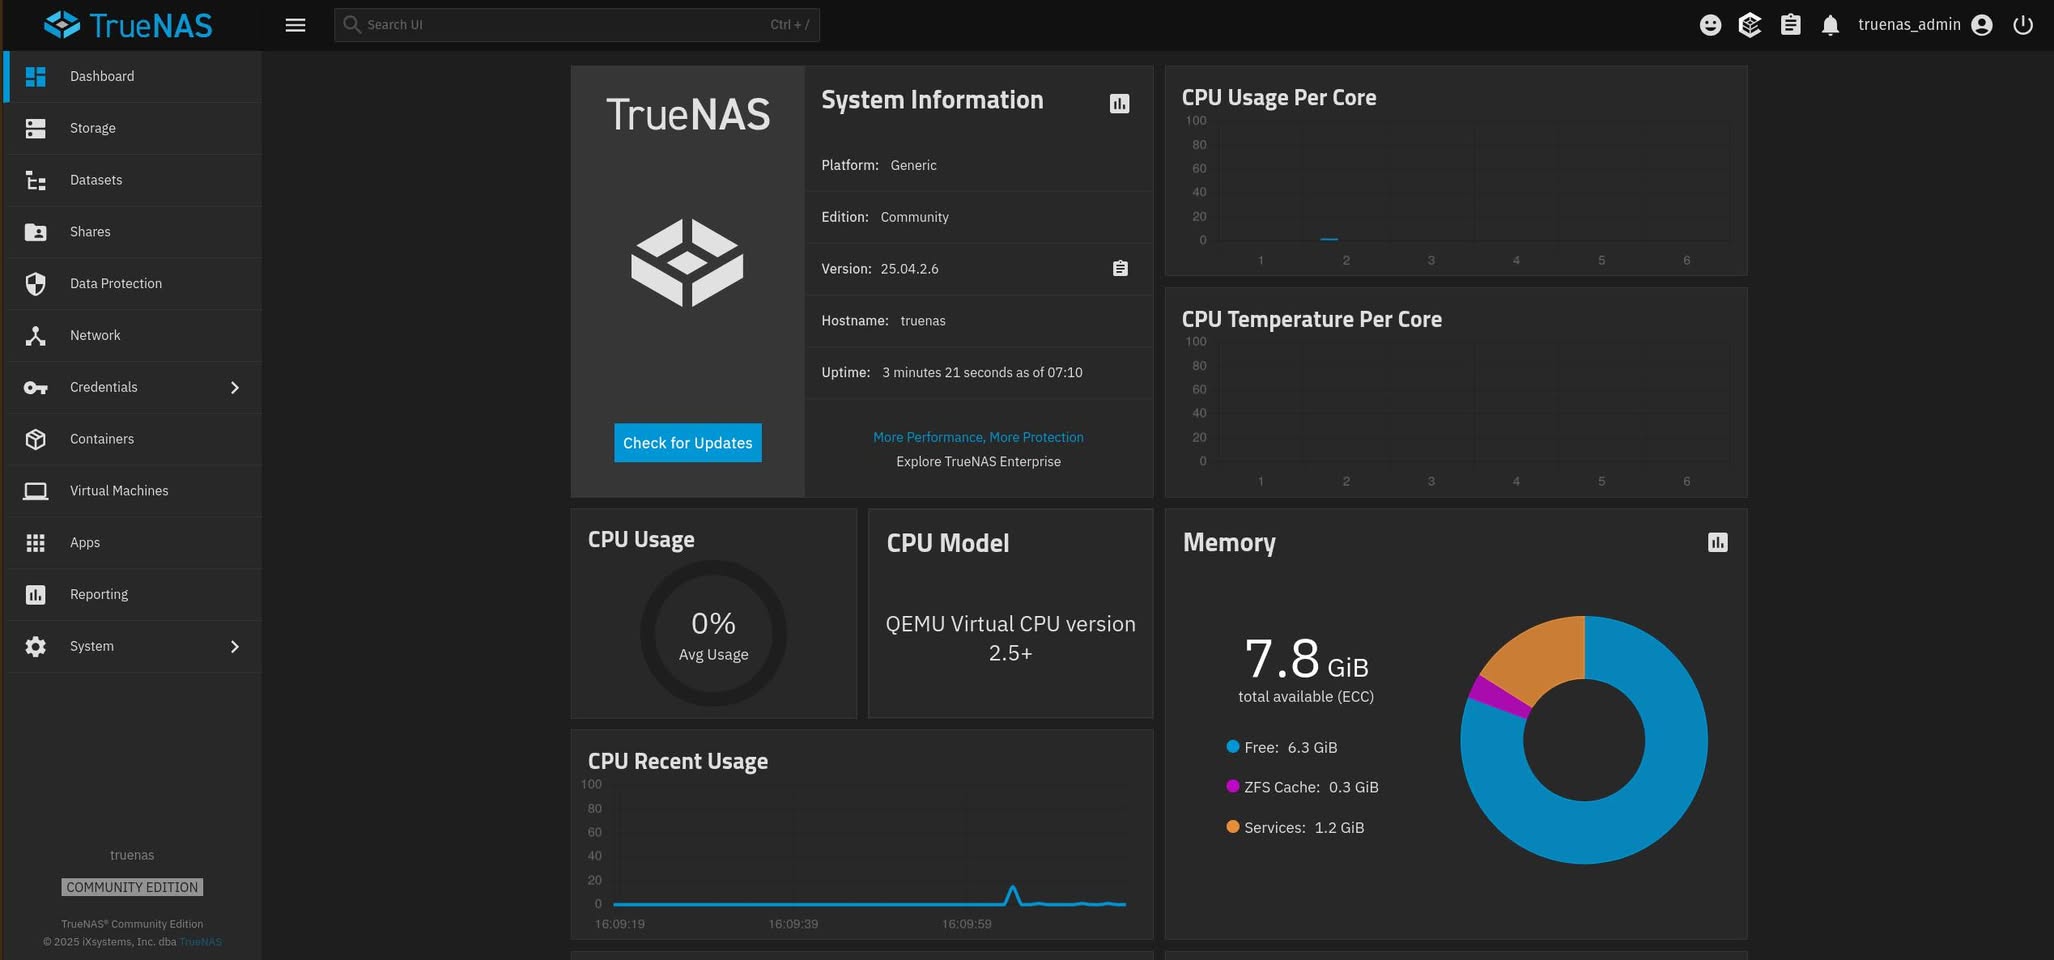Copy version number with clipboard icon
This screenshot has height=960, width=2054.
1120,268
